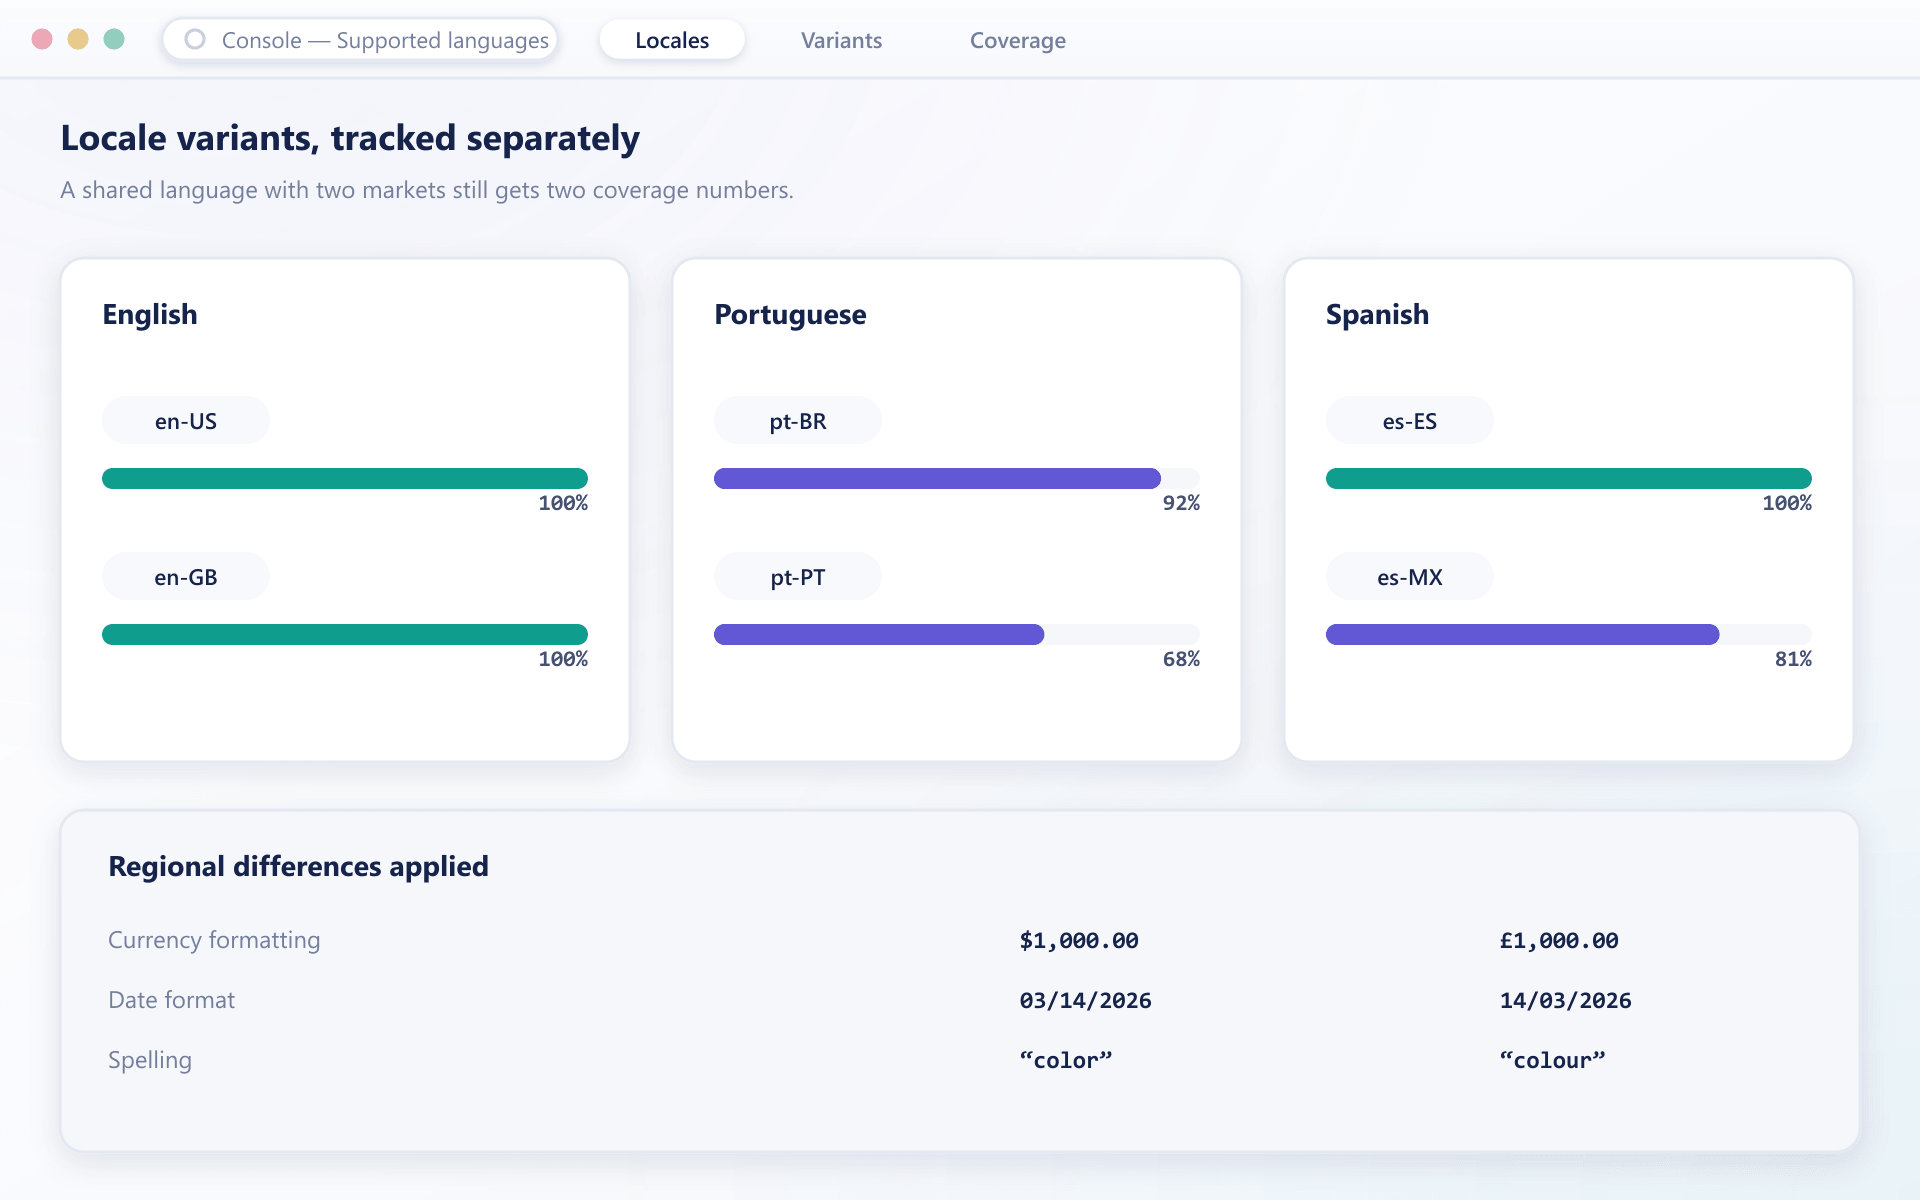
Task: Click the 03/14/2026 date value
Action: click(1085, 1001)
